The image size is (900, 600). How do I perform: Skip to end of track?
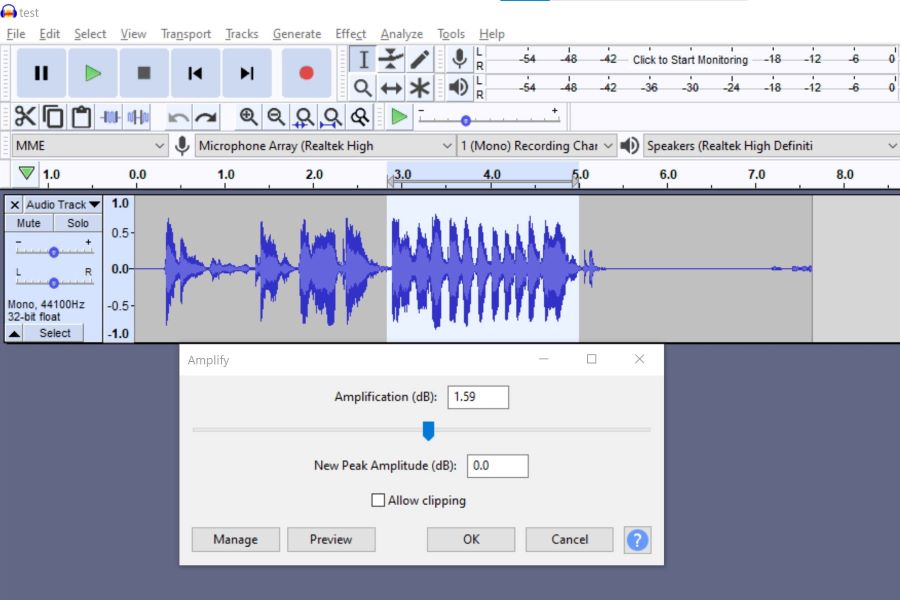(x=247, y=73)
